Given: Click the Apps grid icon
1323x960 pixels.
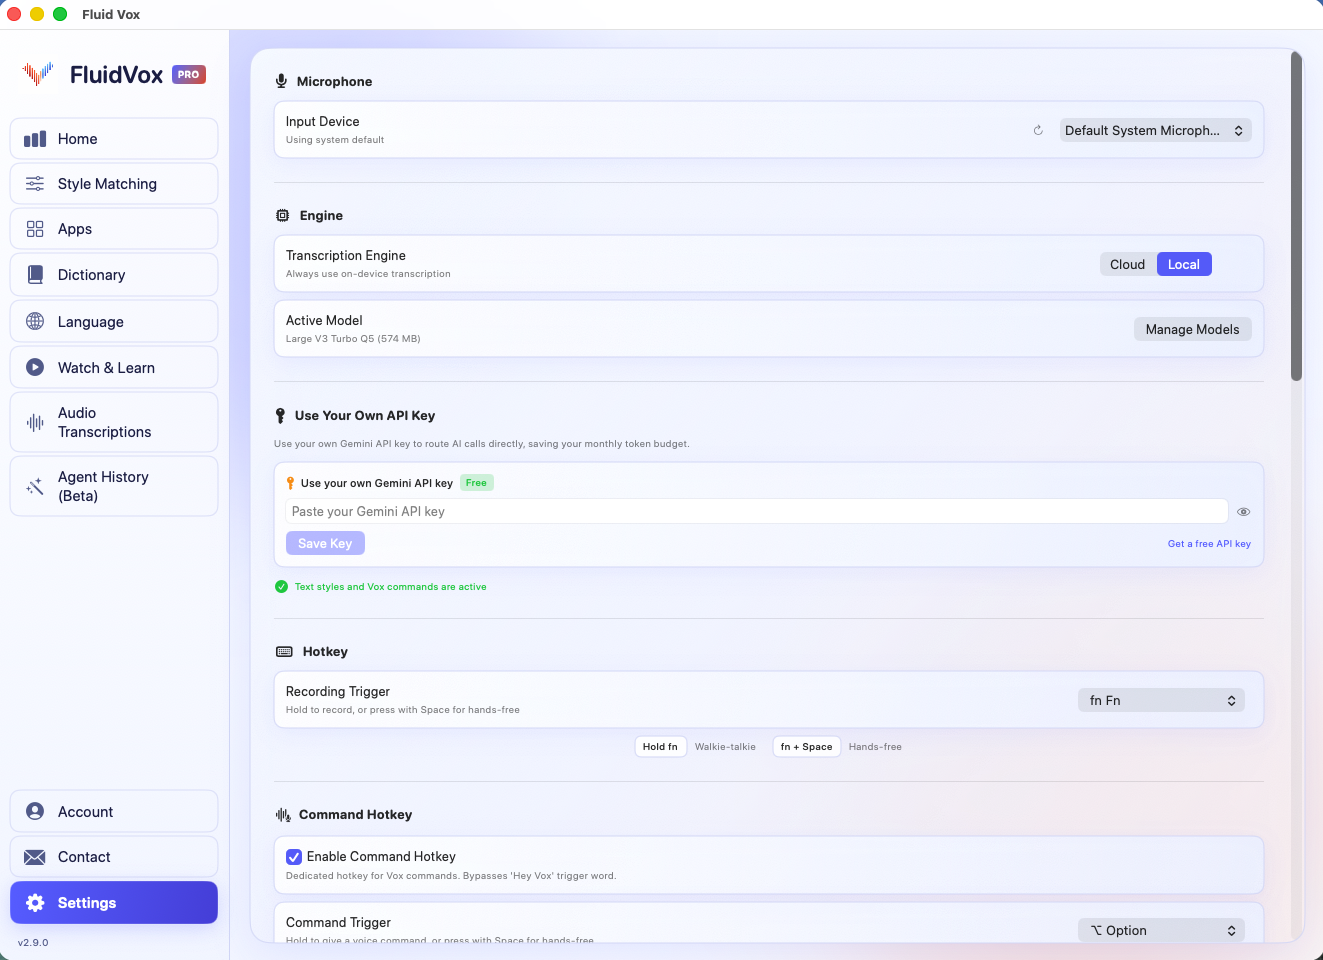Looking at the screenshot, I should point(35,228).
